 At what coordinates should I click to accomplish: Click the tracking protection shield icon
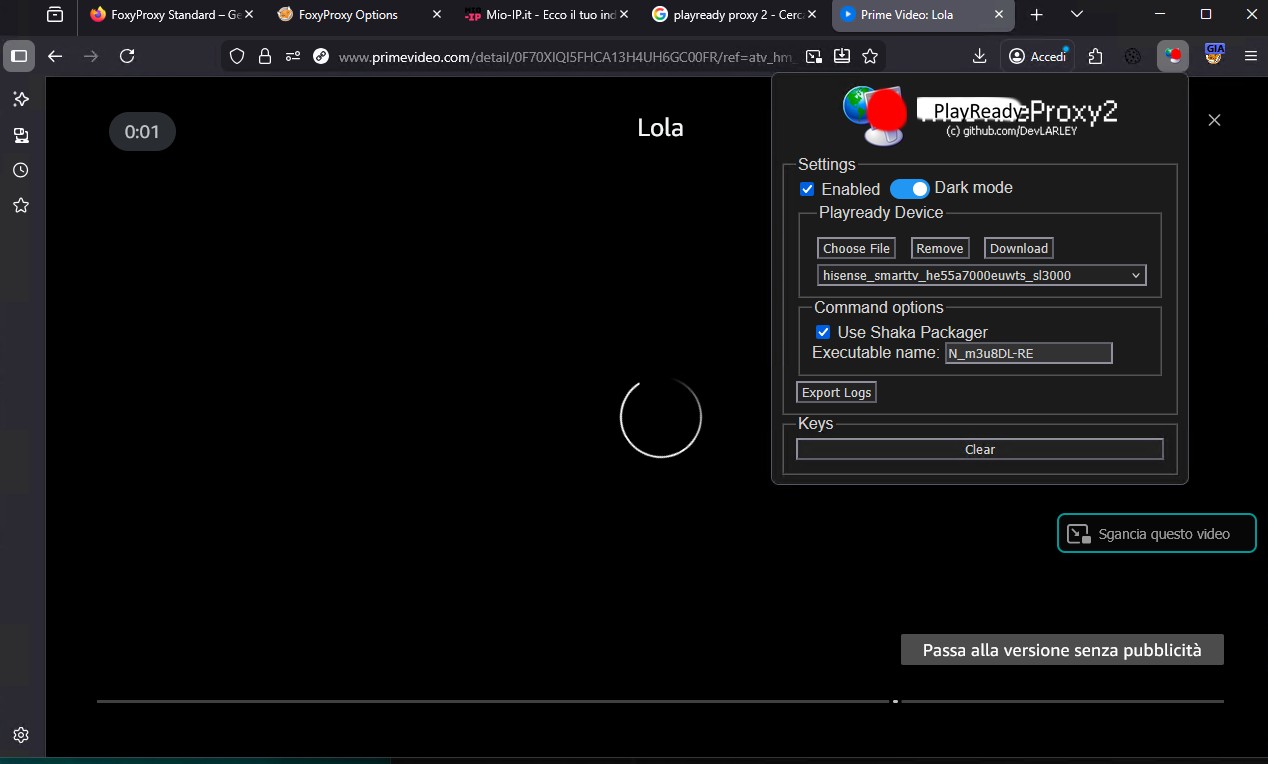pyautogui.click(x=237, y=56)
